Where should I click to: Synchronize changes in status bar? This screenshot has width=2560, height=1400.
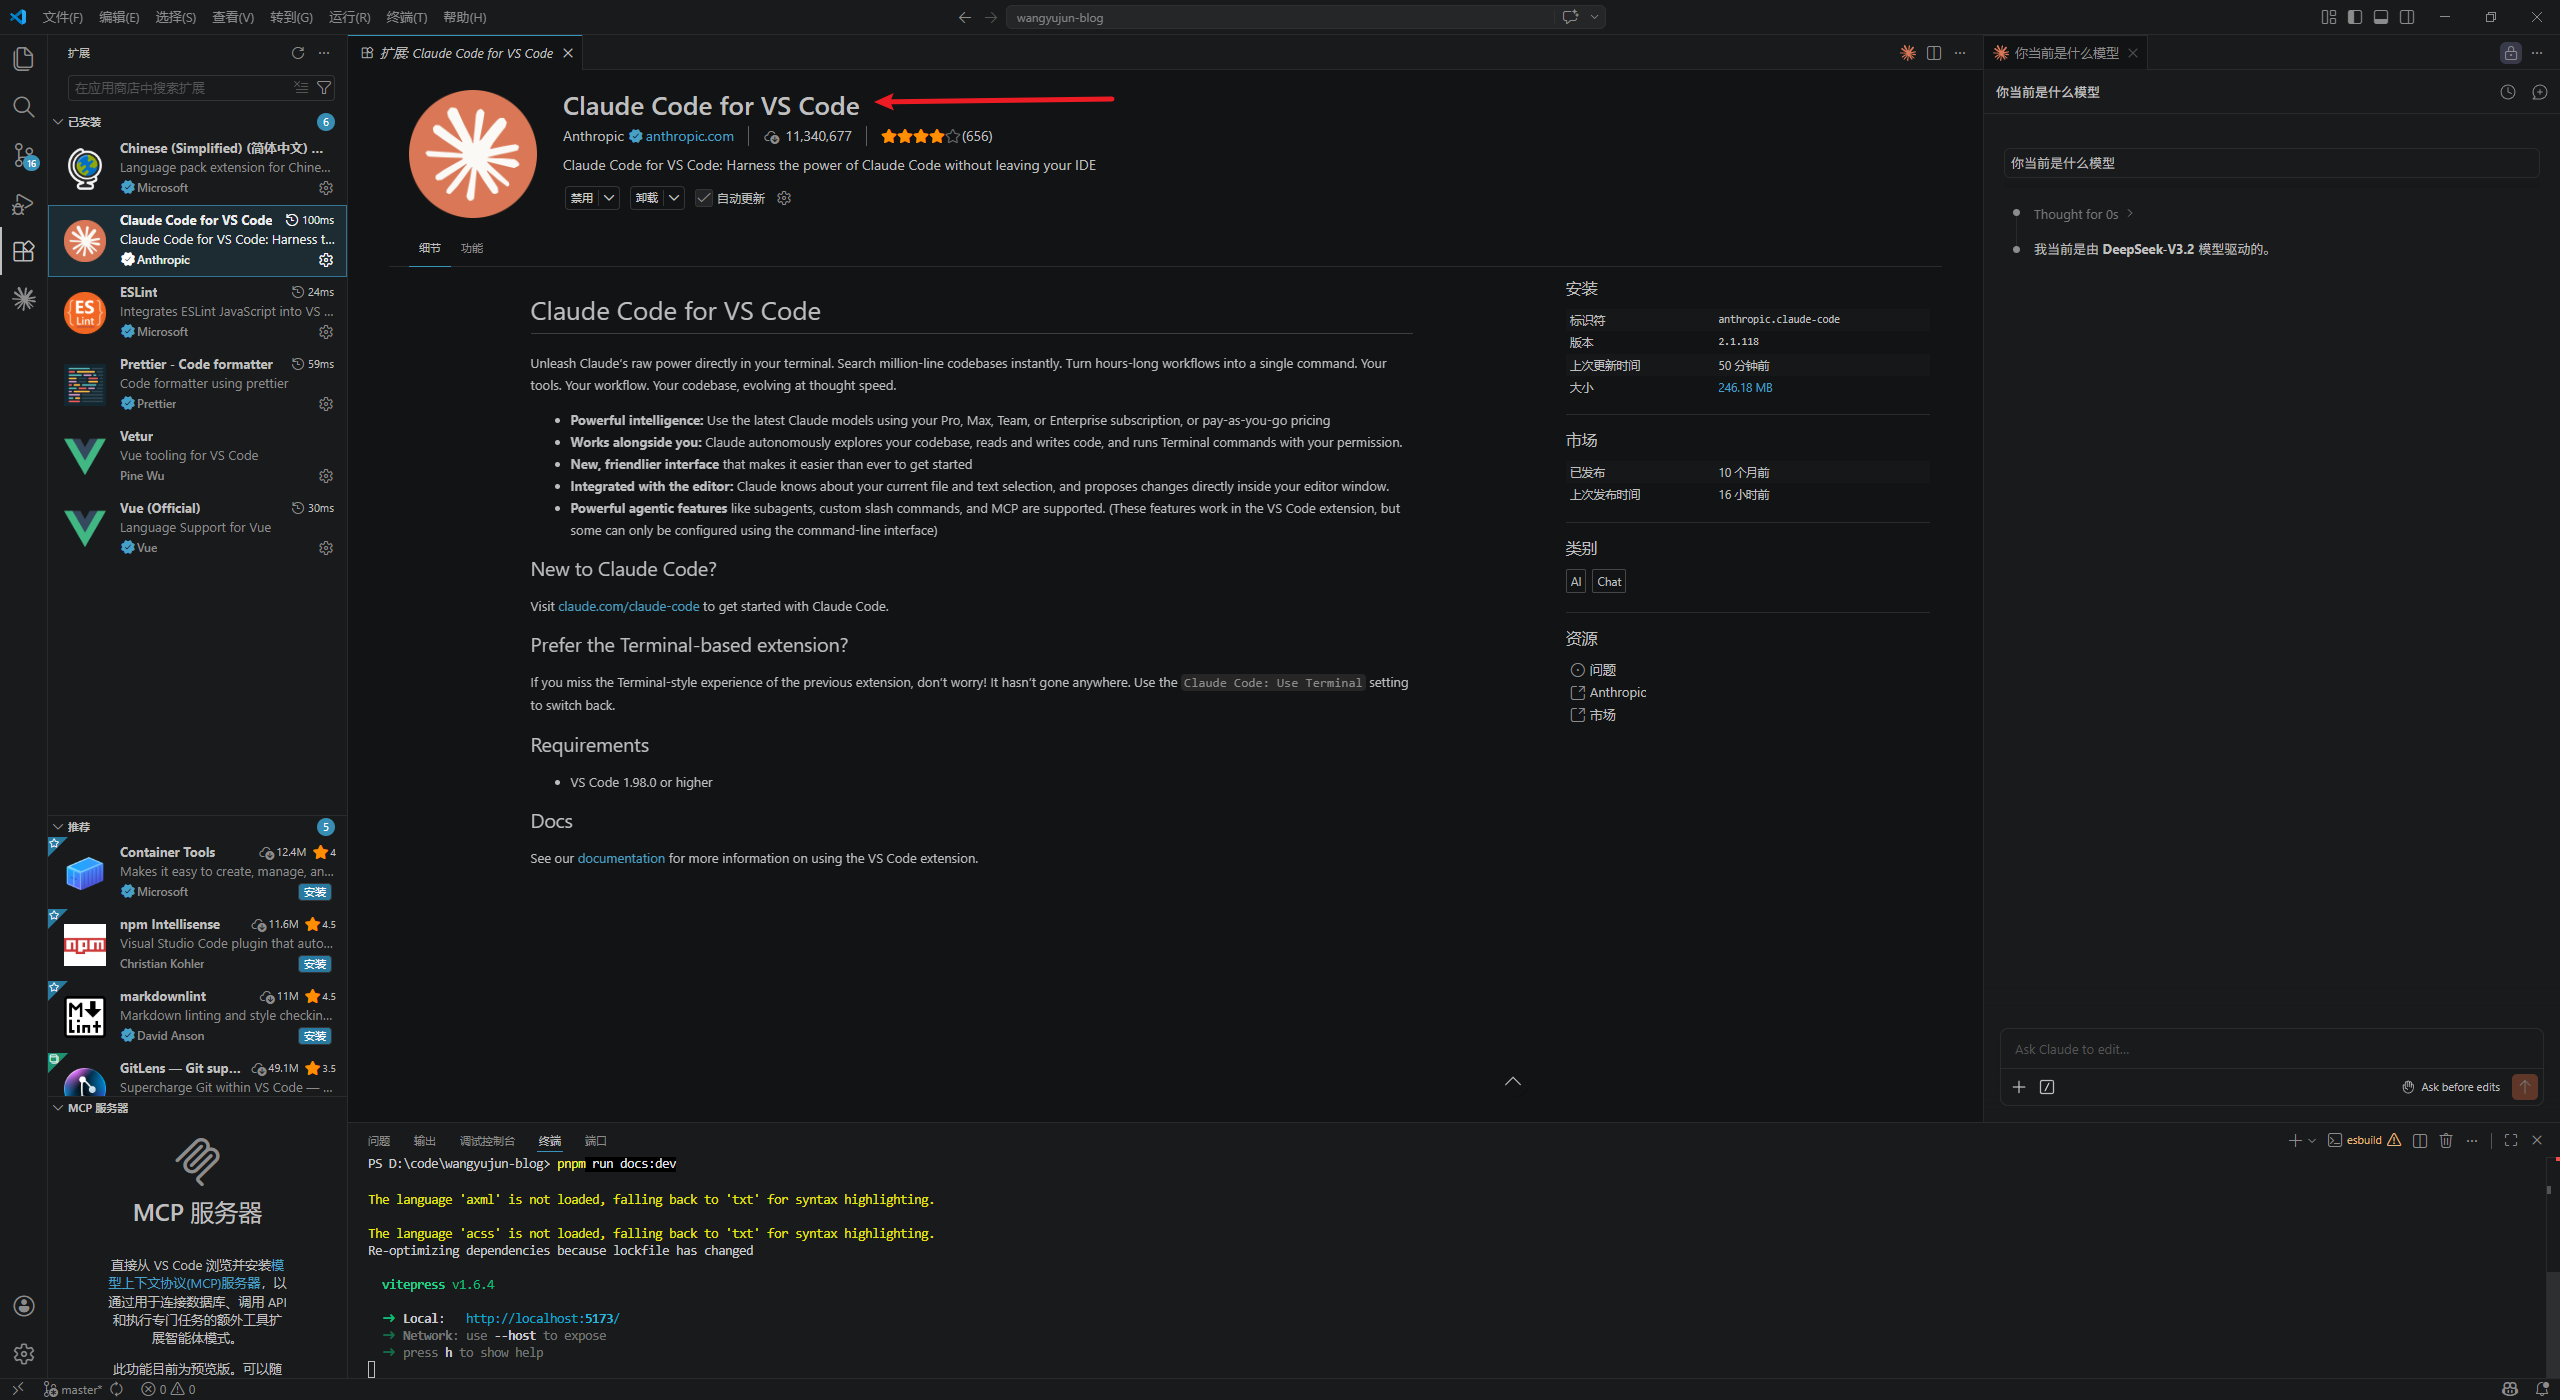click(117, 1389)
